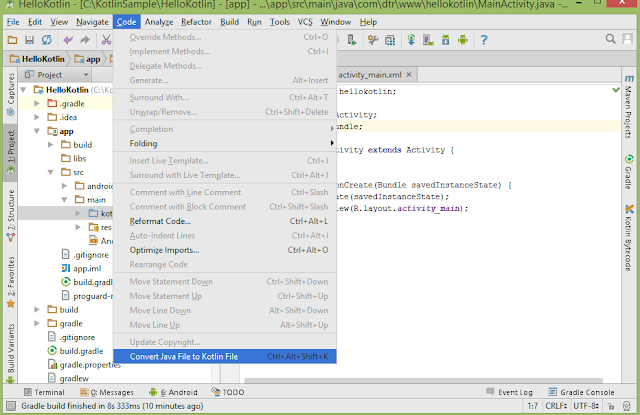The width and height of the screenshot is (640, 415).
Task: Toggle the 1: Project side tool window
Action: click(11, 153)
